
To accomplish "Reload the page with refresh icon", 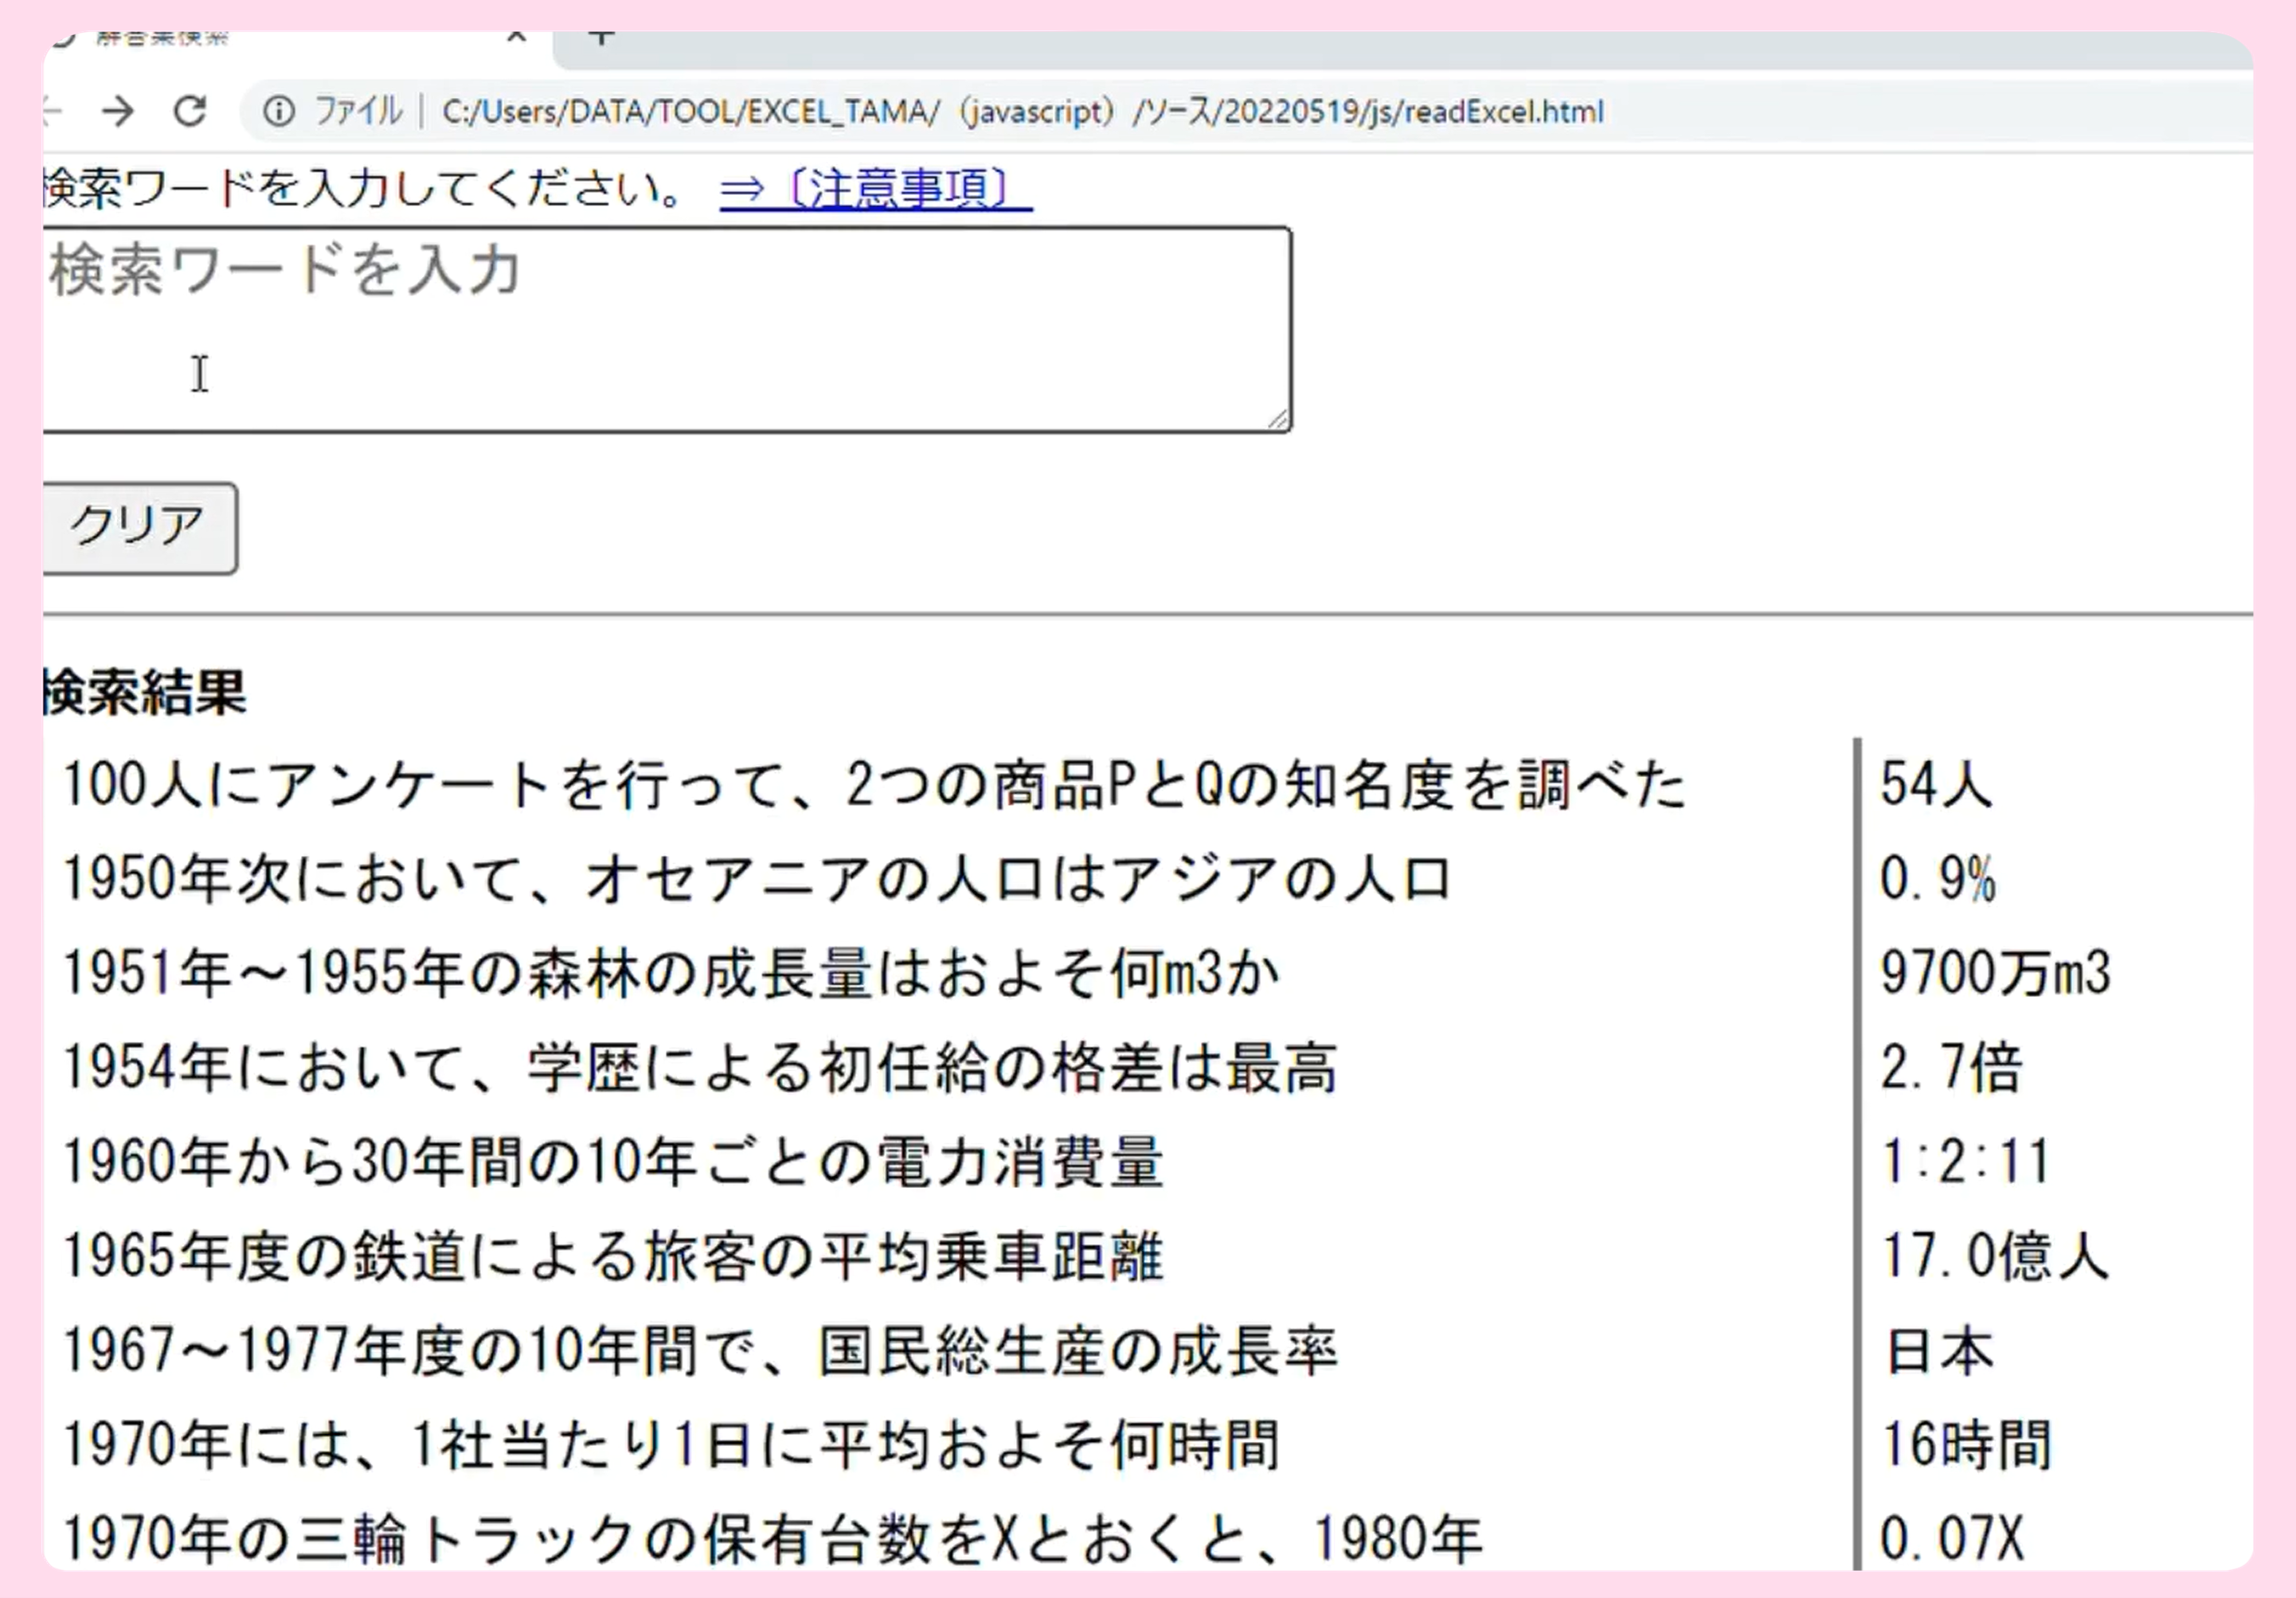I will [x=190, y=111].
